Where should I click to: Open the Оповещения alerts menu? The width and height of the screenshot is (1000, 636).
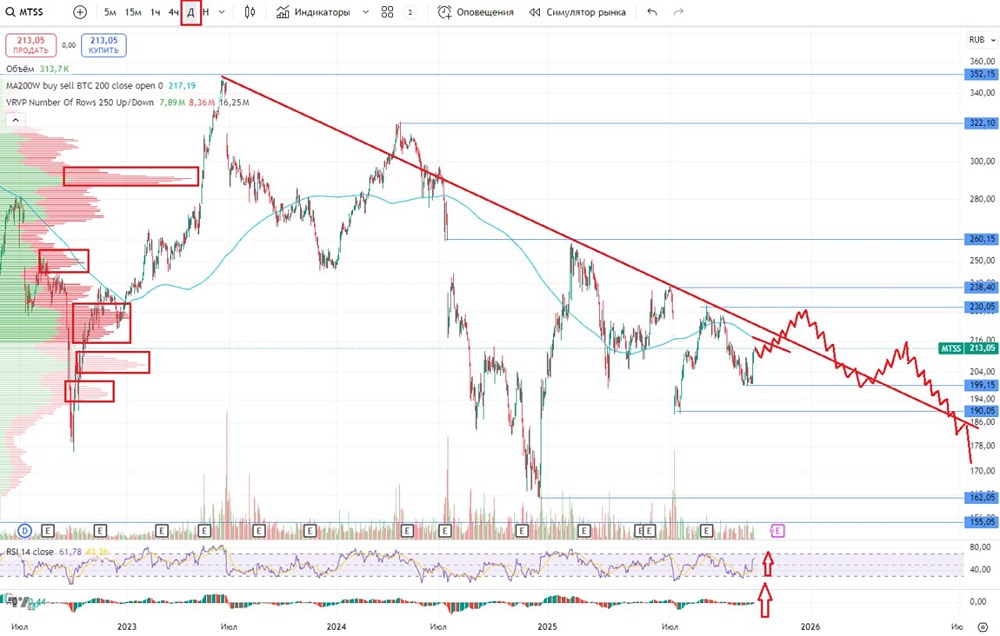point(476,12)
